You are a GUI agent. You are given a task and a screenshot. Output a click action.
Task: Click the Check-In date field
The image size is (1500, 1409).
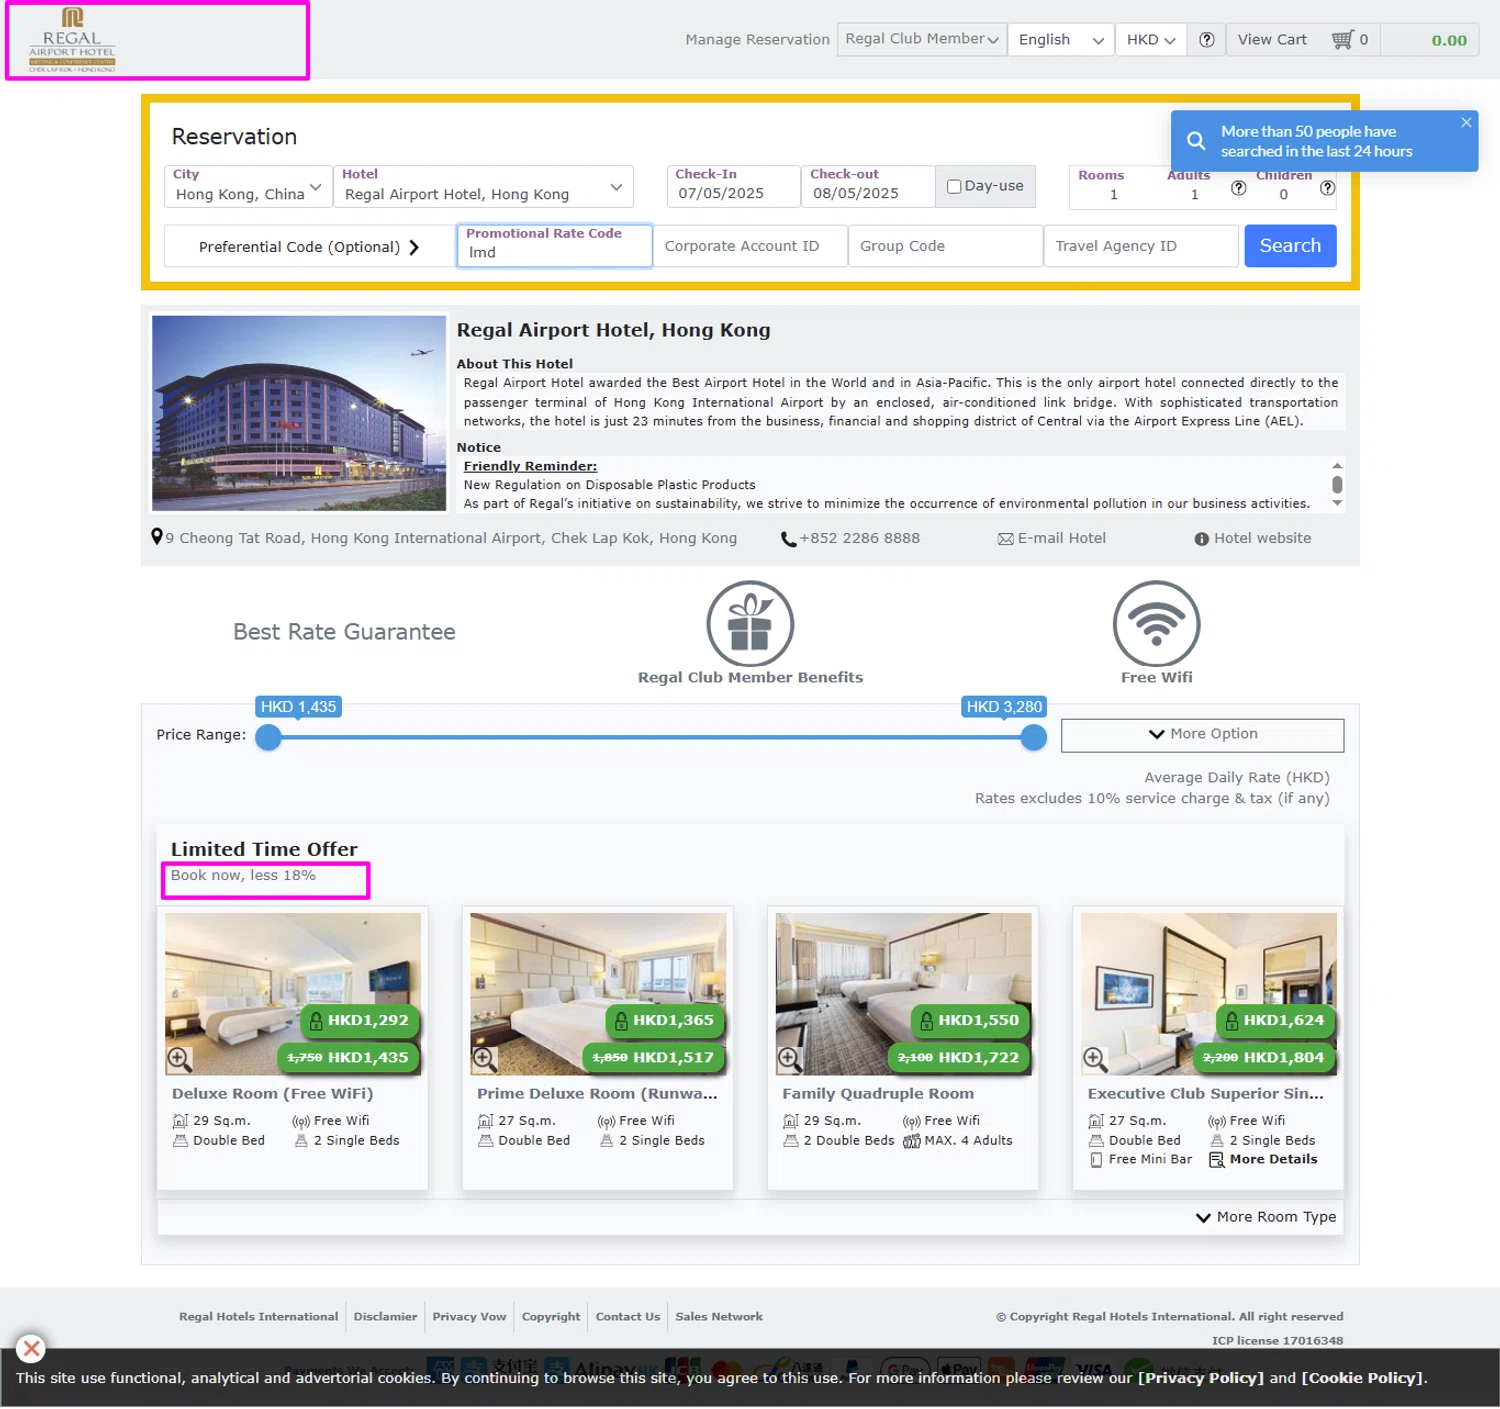tap(733, 186)
